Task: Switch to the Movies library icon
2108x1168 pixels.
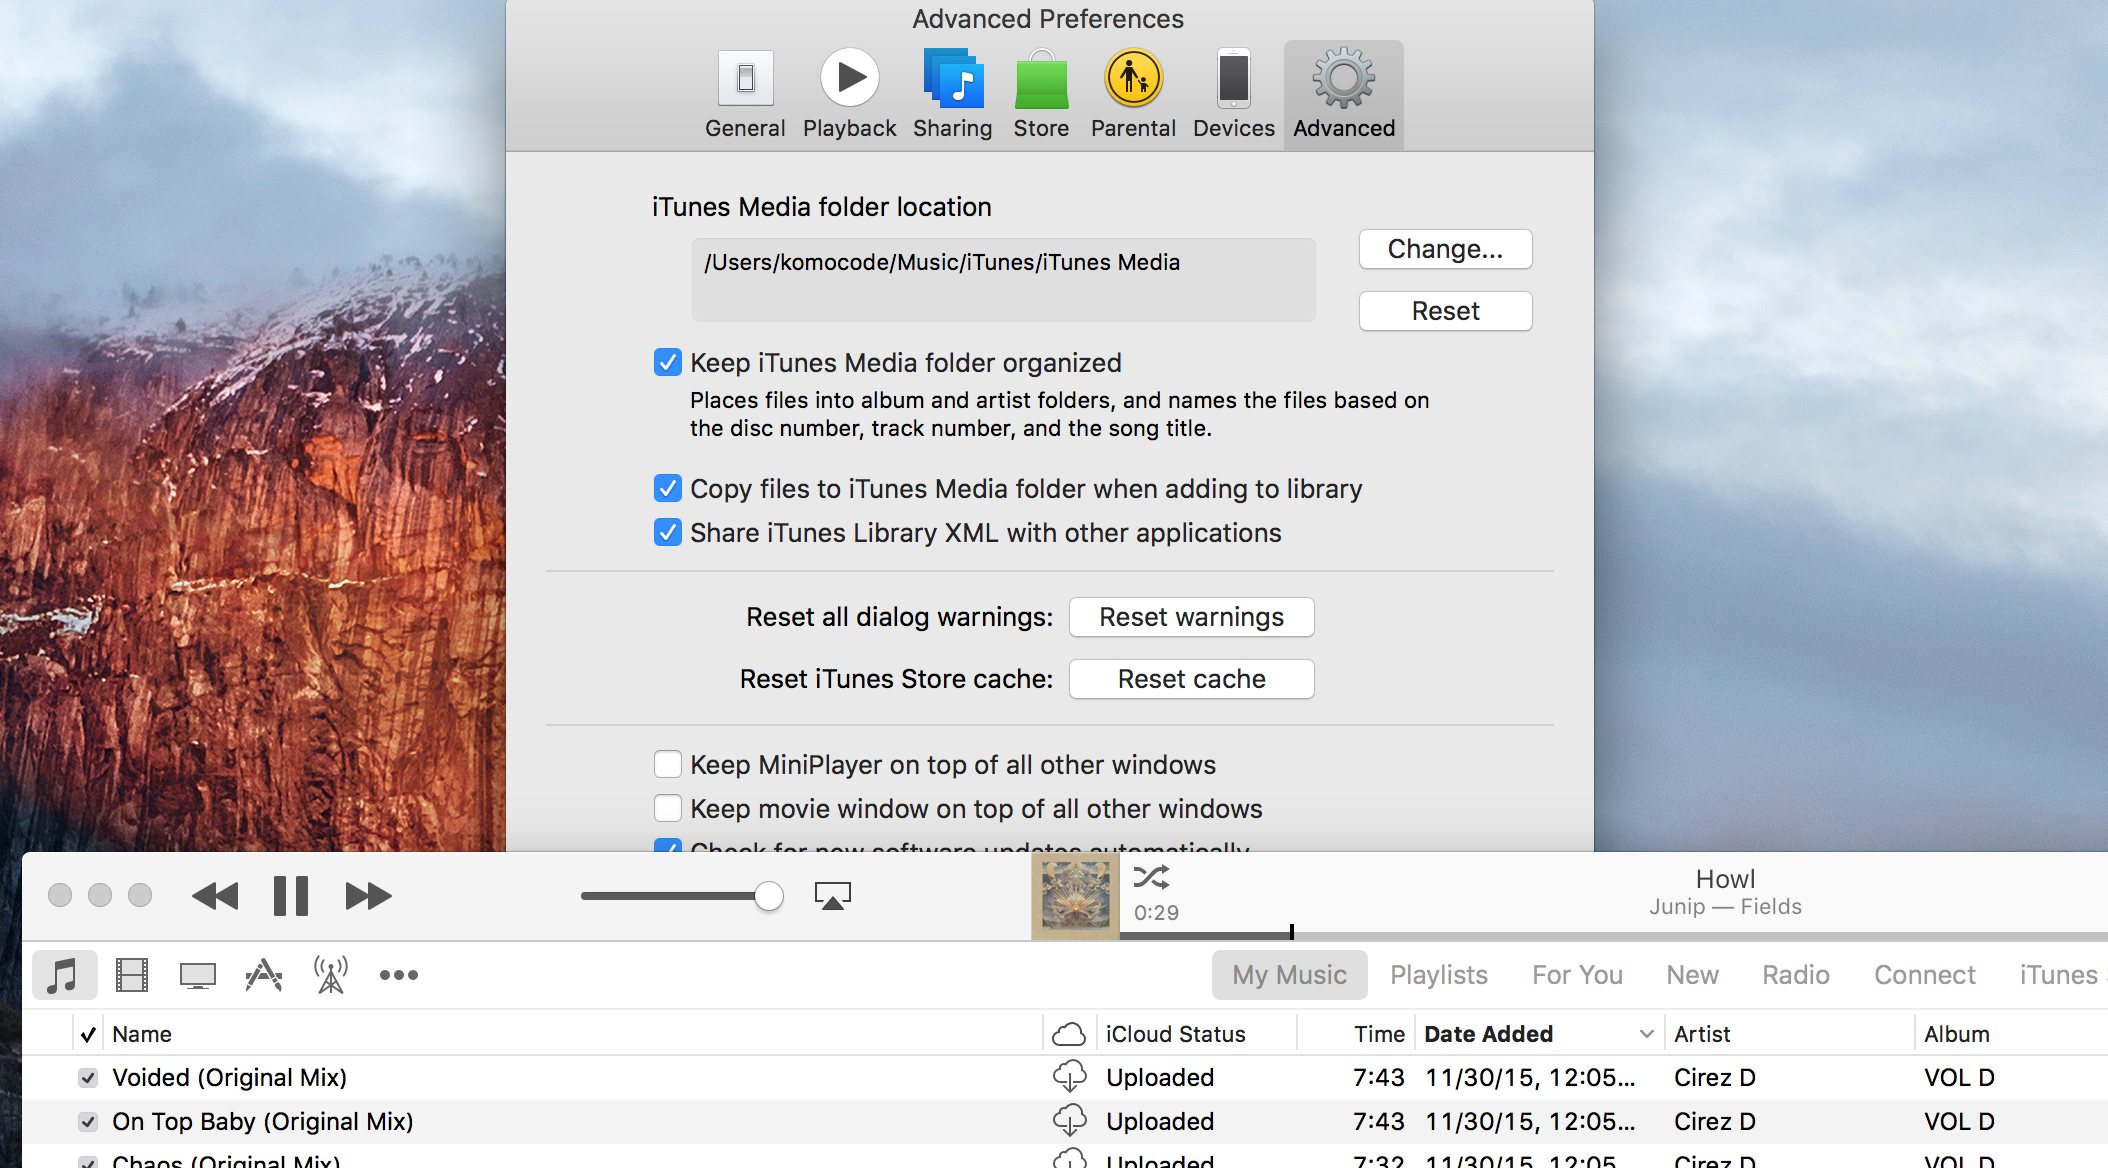Action: (x=131, y=975)
